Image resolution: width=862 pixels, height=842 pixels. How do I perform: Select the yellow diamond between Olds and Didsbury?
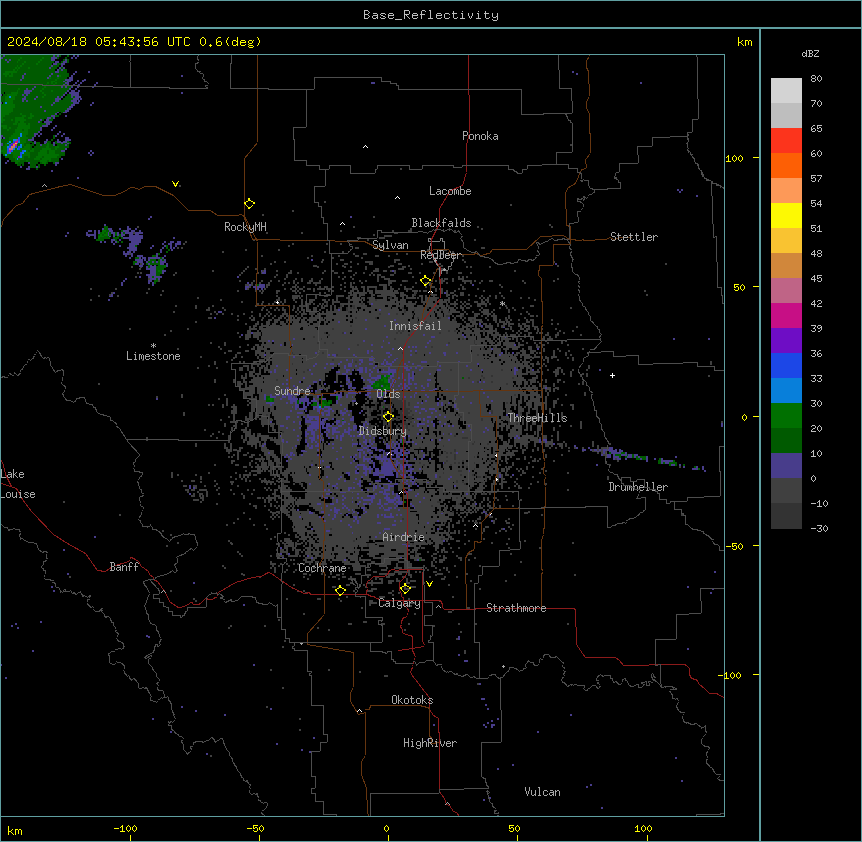[x=389, y=417]
